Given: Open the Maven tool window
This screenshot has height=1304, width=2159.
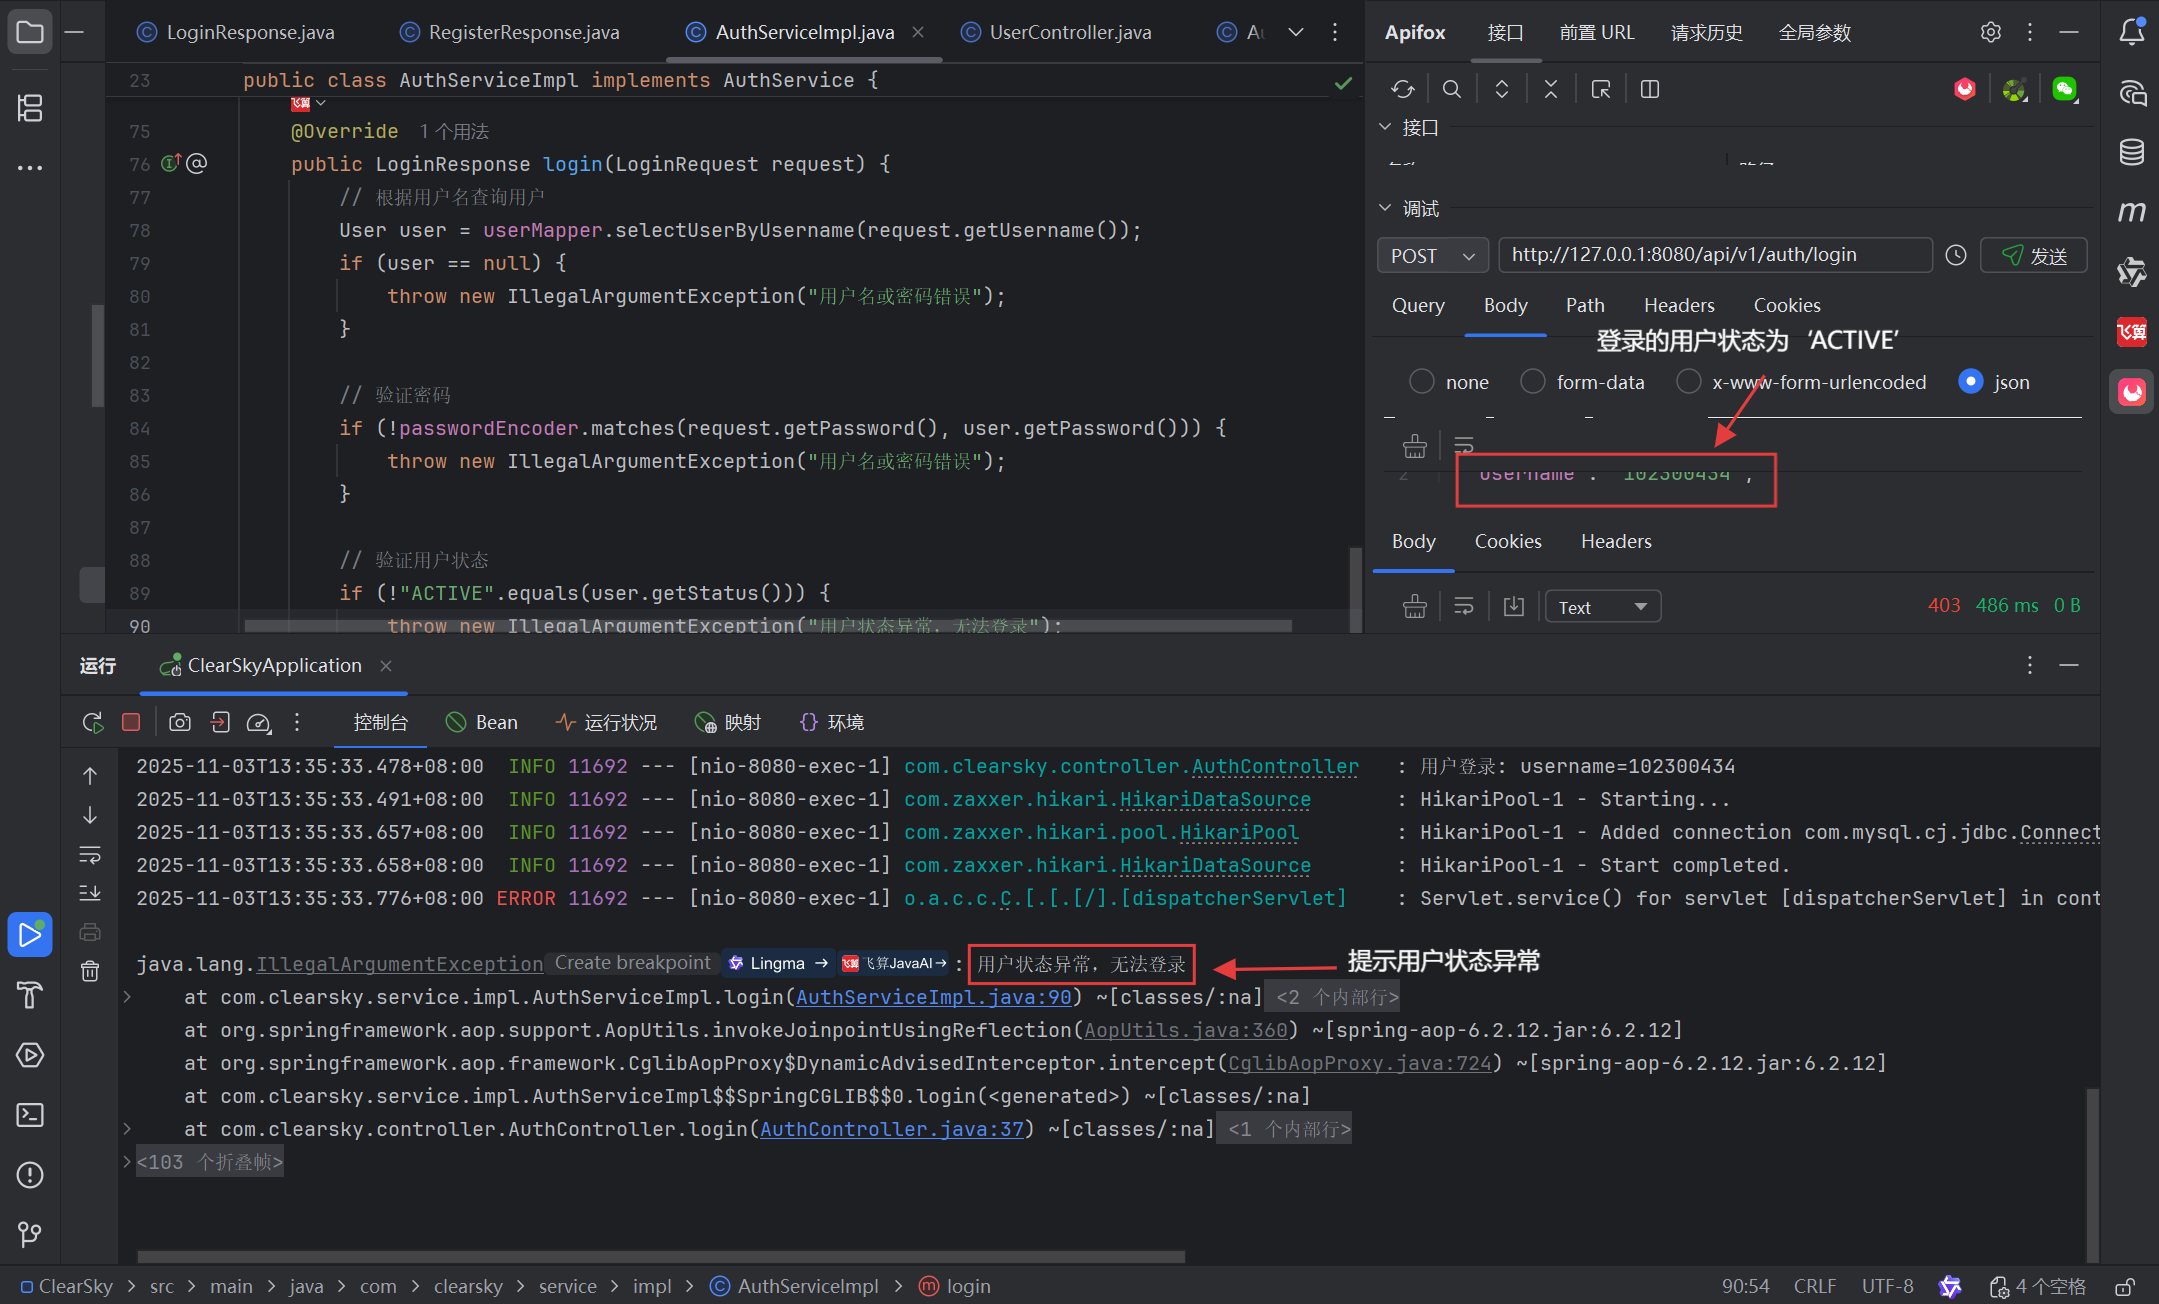Looking at the screenshot, I should (x=2132, y=212).
